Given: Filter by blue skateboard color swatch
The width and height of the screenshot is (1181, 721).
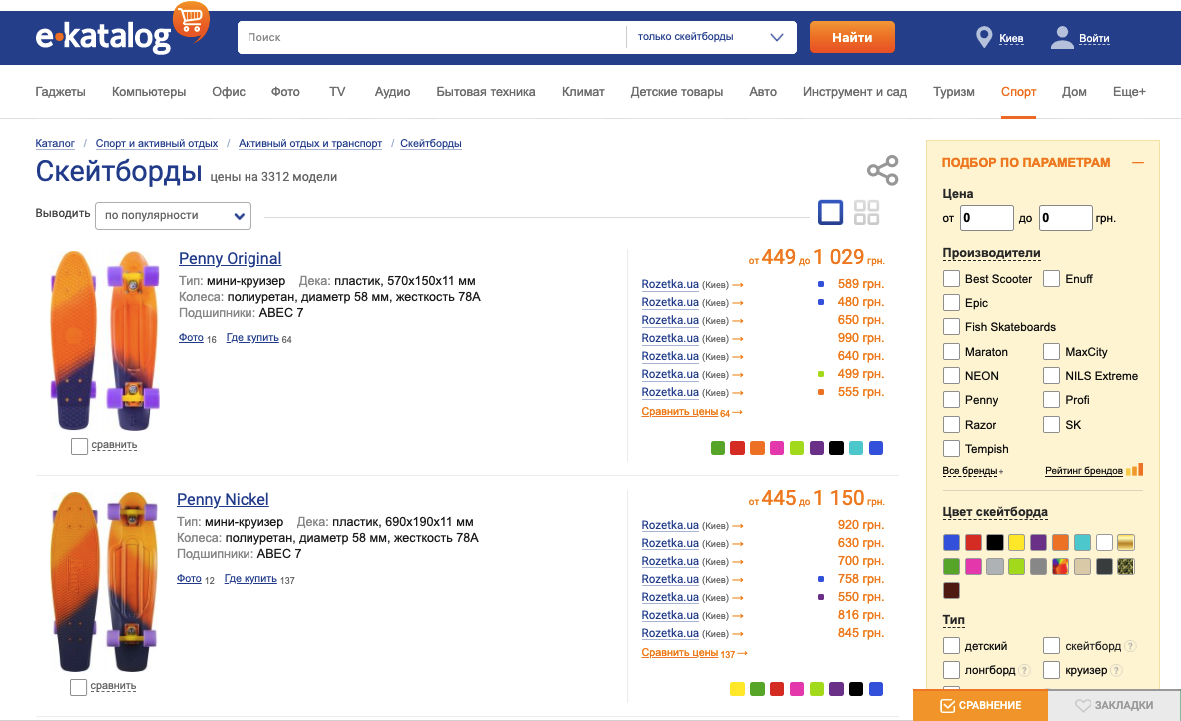Looking at the screenshot, I should [951, 542].
